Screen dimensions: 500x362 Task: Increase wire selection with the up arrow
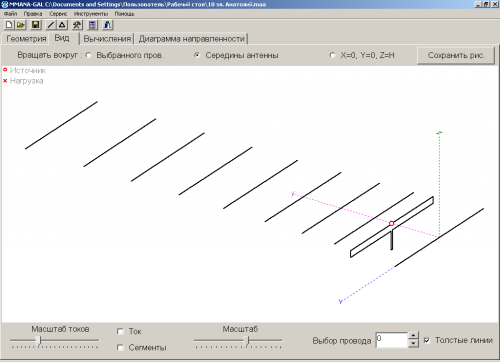[x=413, y=336]
